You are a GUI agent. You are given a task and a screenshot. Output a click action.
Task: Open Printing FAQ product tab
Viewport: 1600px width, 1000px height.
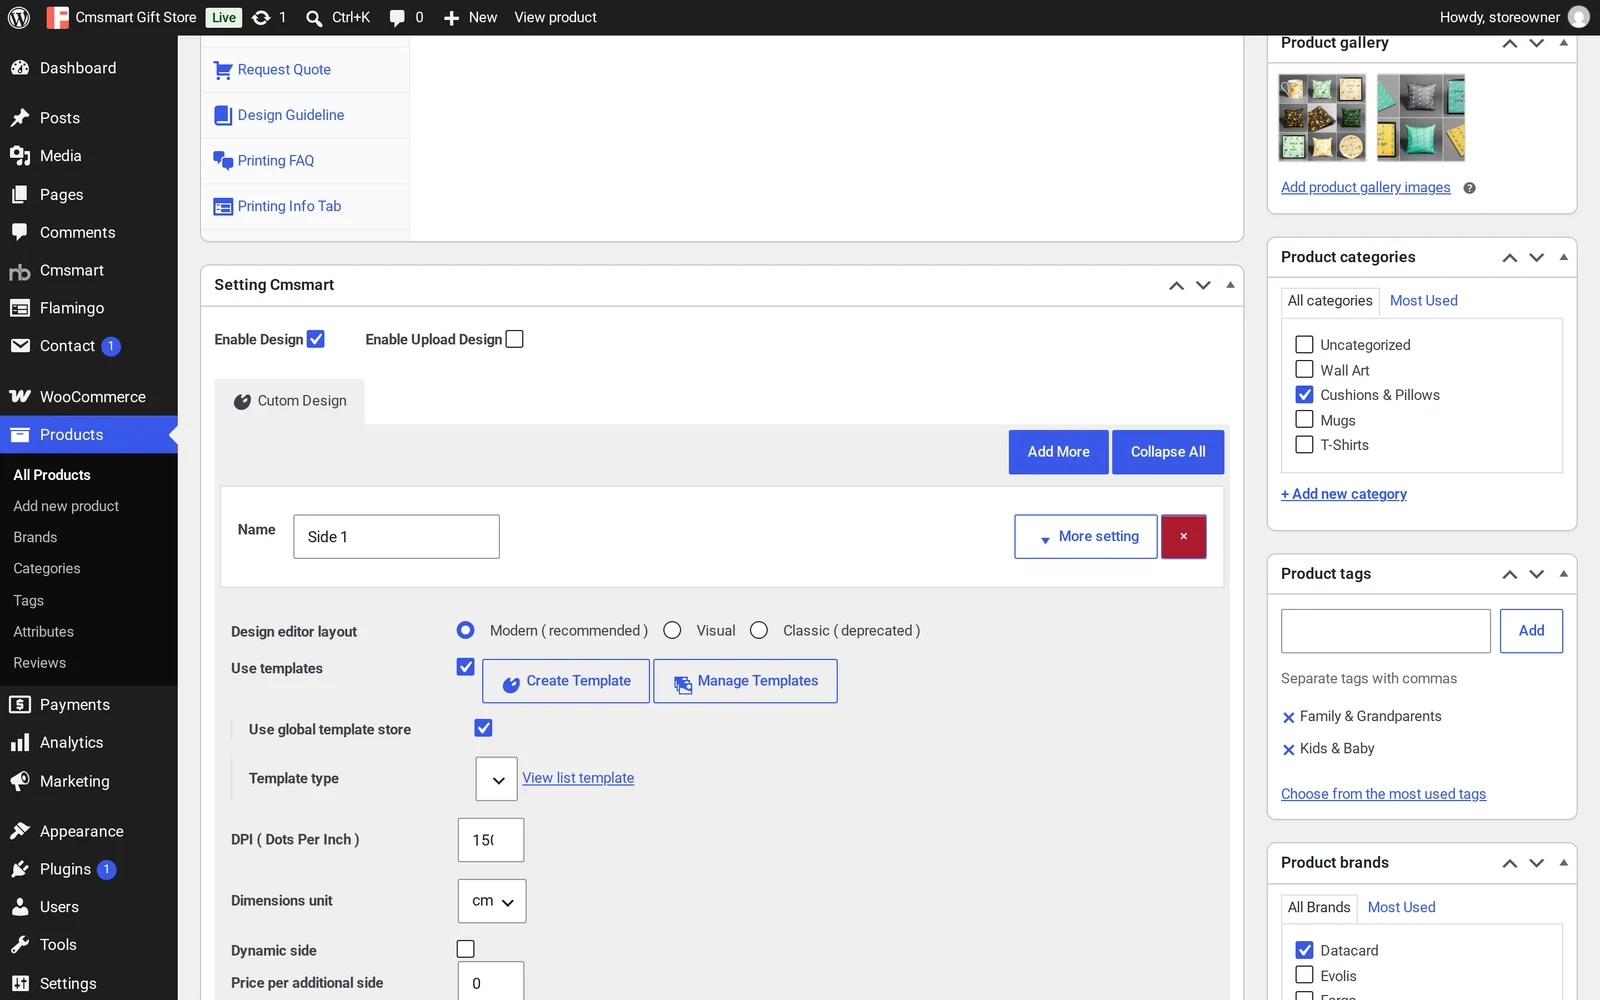click(305, 161)
